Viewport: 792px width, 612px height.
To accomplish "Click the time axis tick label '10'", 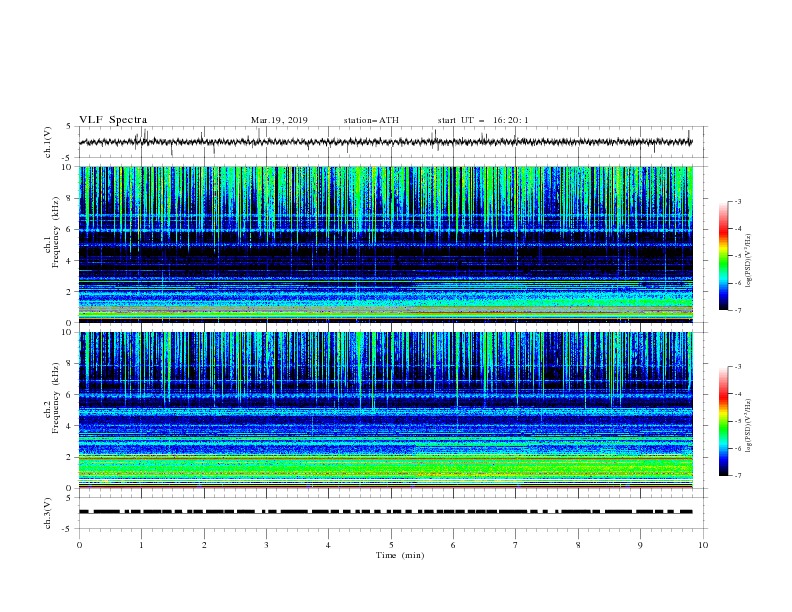I will tap(703, 545).
